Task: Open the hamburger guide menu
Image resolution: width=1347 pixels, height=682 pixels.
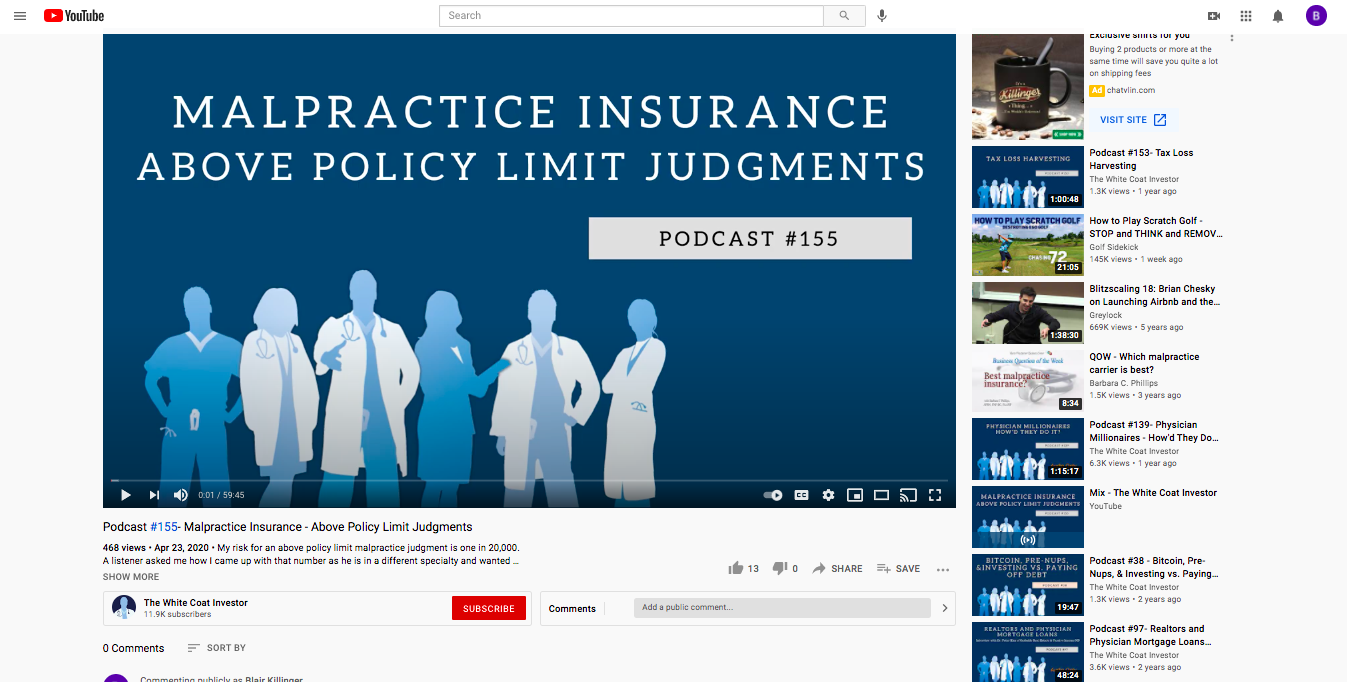Action: point(20,16)
